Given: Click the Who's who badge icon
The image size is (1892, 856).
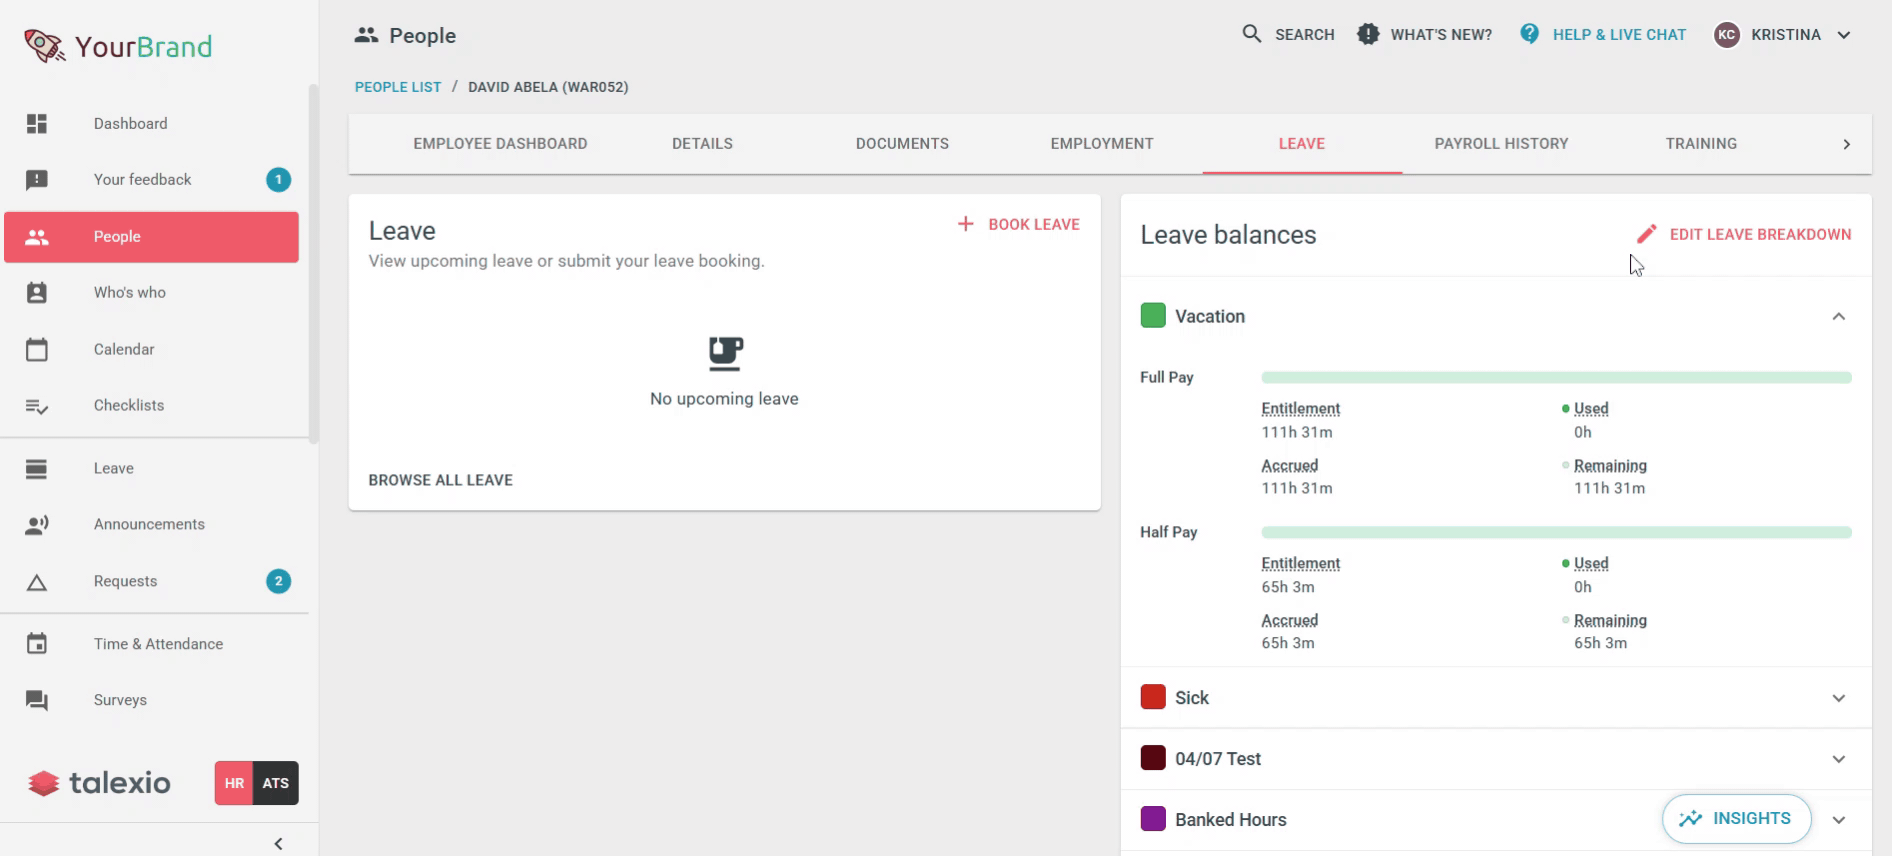Looking at the screenshot, I should (x=37, y=293).
